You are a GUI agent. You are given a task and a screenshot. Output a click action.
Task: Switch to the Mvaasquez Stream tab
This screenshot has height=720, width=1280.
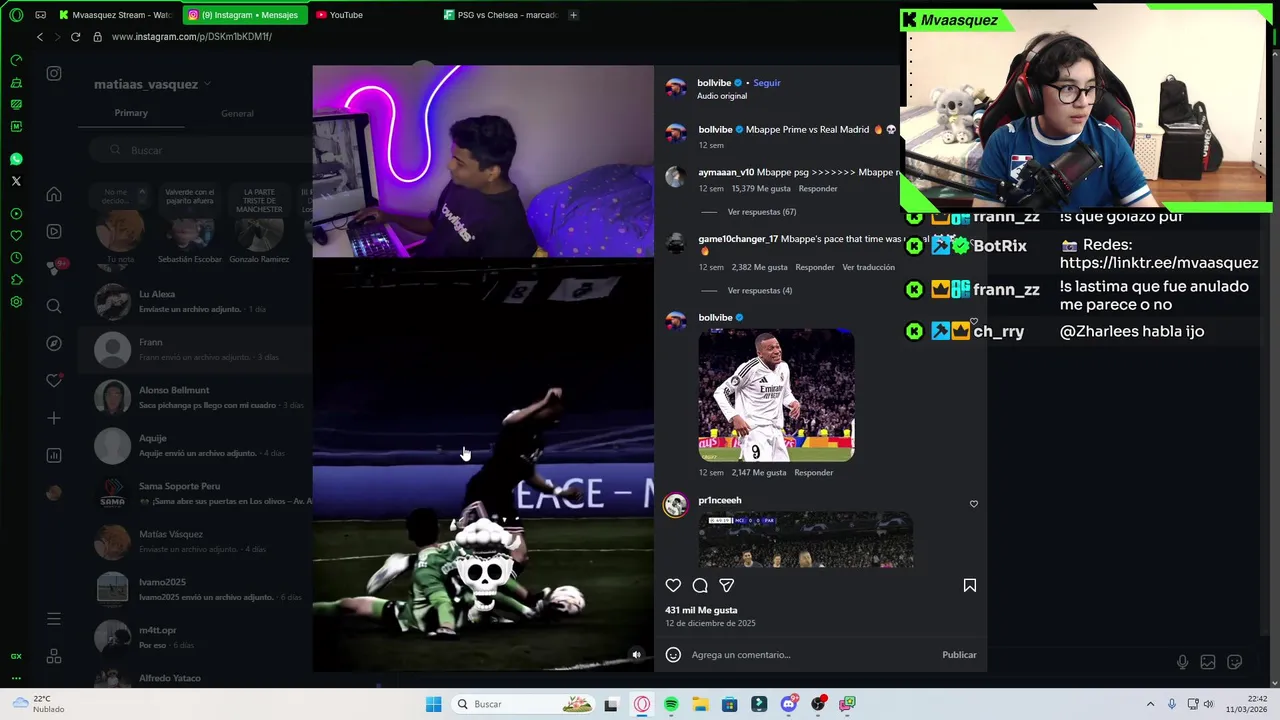(115, 15)
